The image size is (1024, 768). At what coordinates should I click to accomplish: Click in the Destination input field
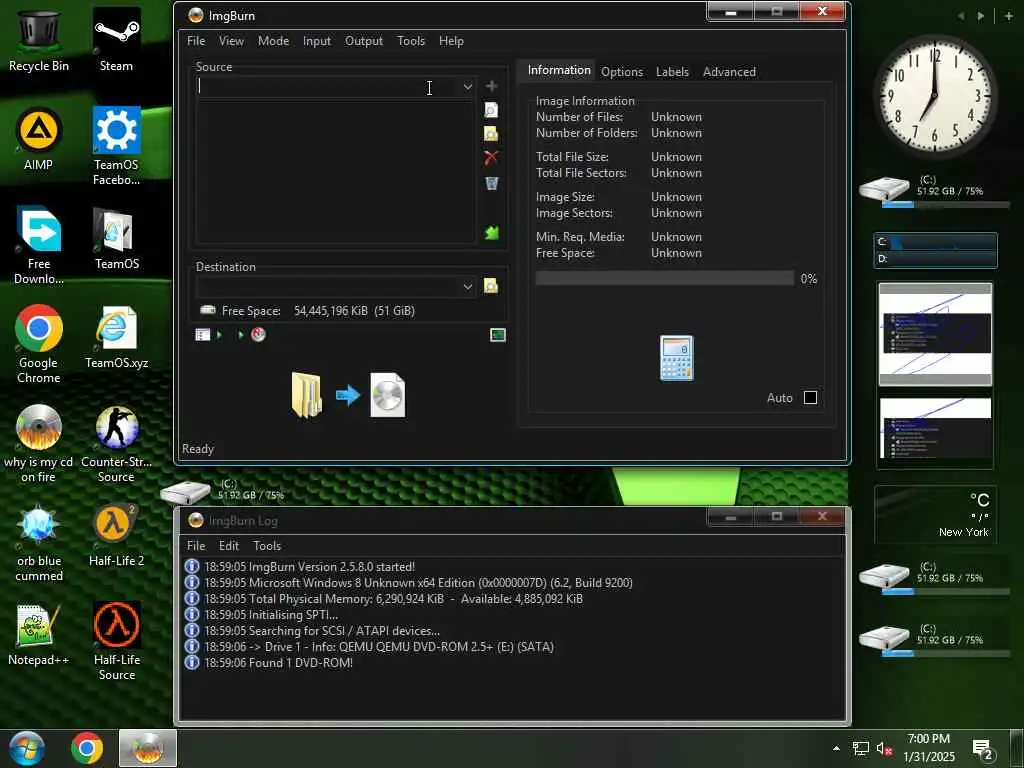(328, 287)
